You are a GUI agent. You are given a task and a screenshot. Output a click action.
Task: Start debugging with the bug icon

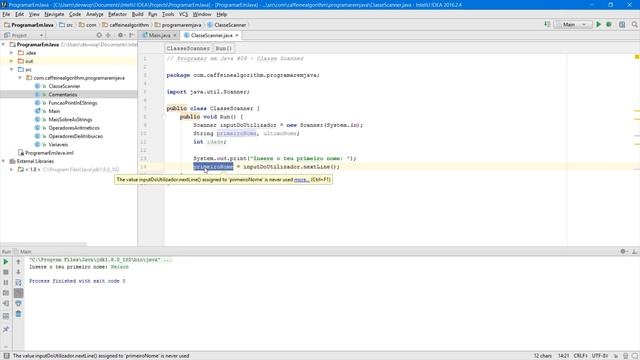click(609, 24)
